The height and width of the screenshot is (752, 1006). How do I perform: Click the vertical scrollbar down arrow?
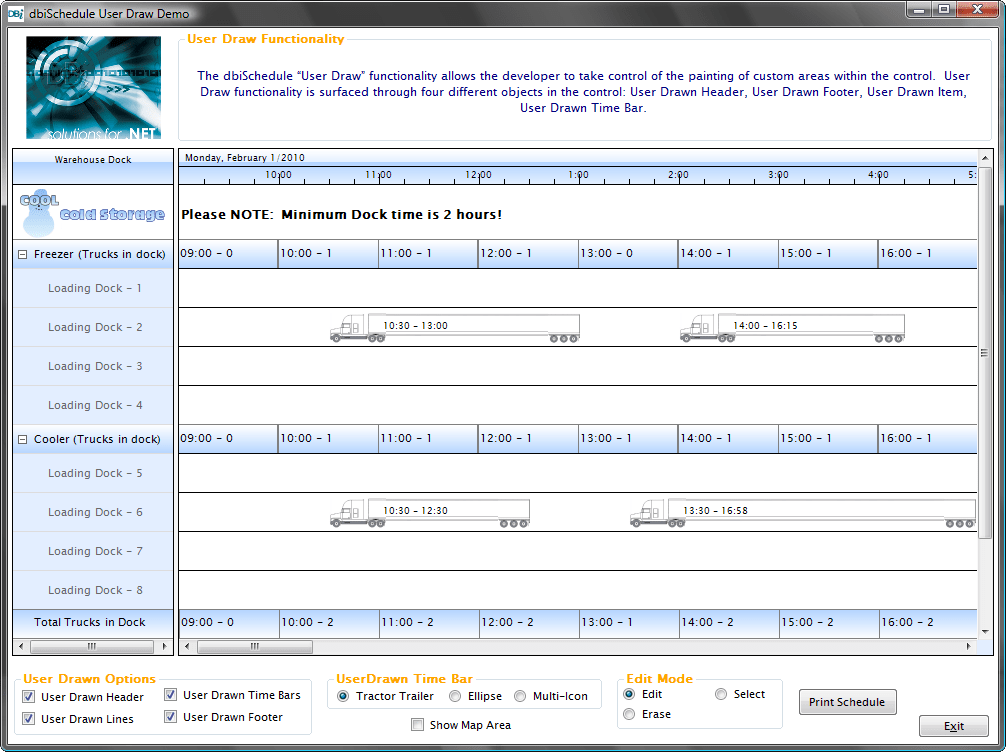click(x=985, y=632)
